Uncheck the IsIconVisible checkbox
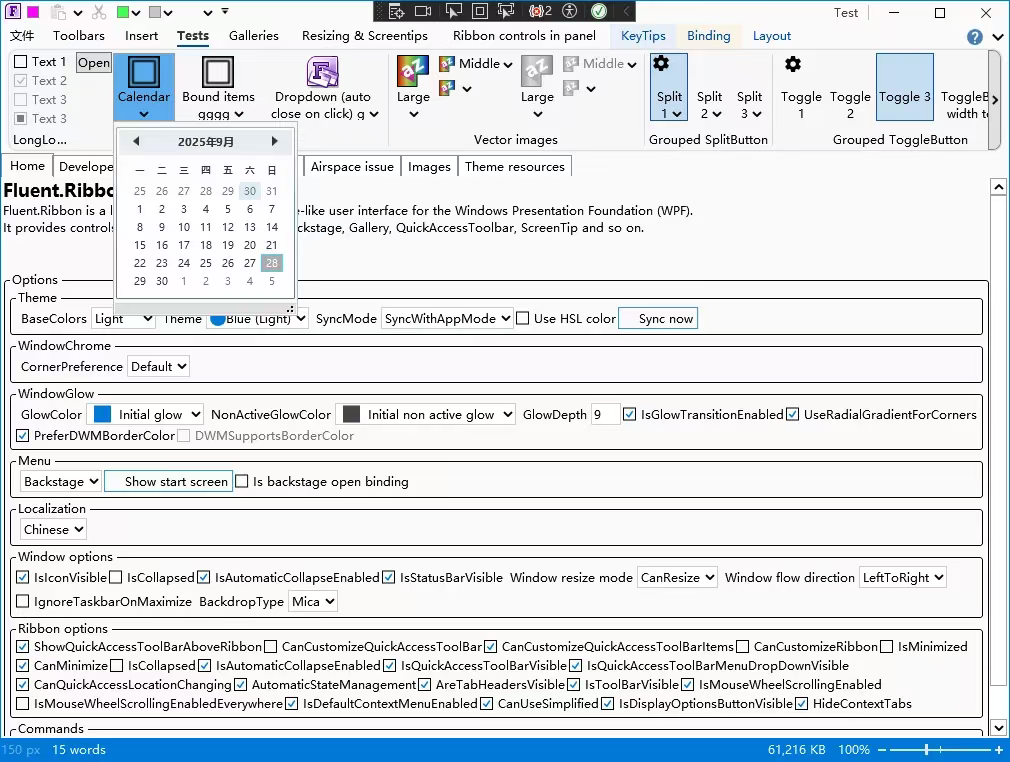The image size is (1010, 762). 23,577
